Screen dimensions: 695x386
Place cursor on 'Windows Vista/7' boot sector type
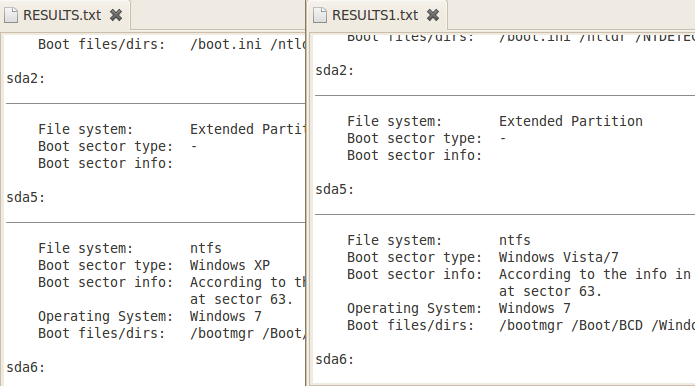(x=558, y=257)
